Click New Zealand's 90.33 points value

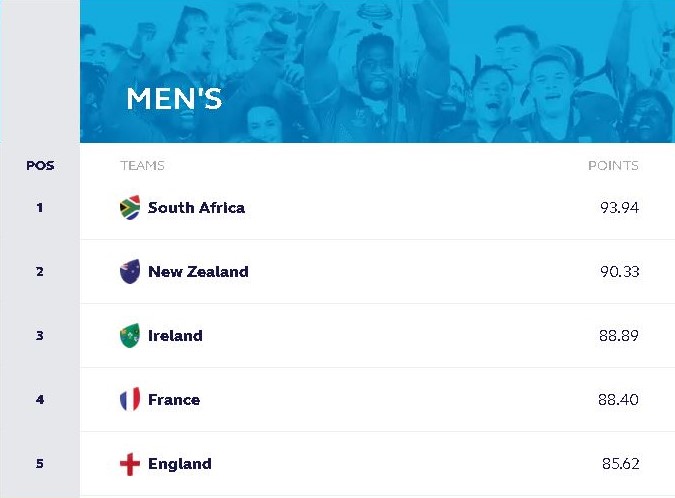click(619, 272)
